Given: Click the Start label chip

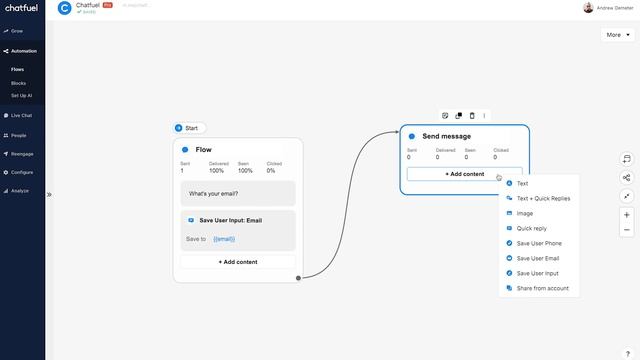Looking at the screenshot, I should (x=189, y=128).
